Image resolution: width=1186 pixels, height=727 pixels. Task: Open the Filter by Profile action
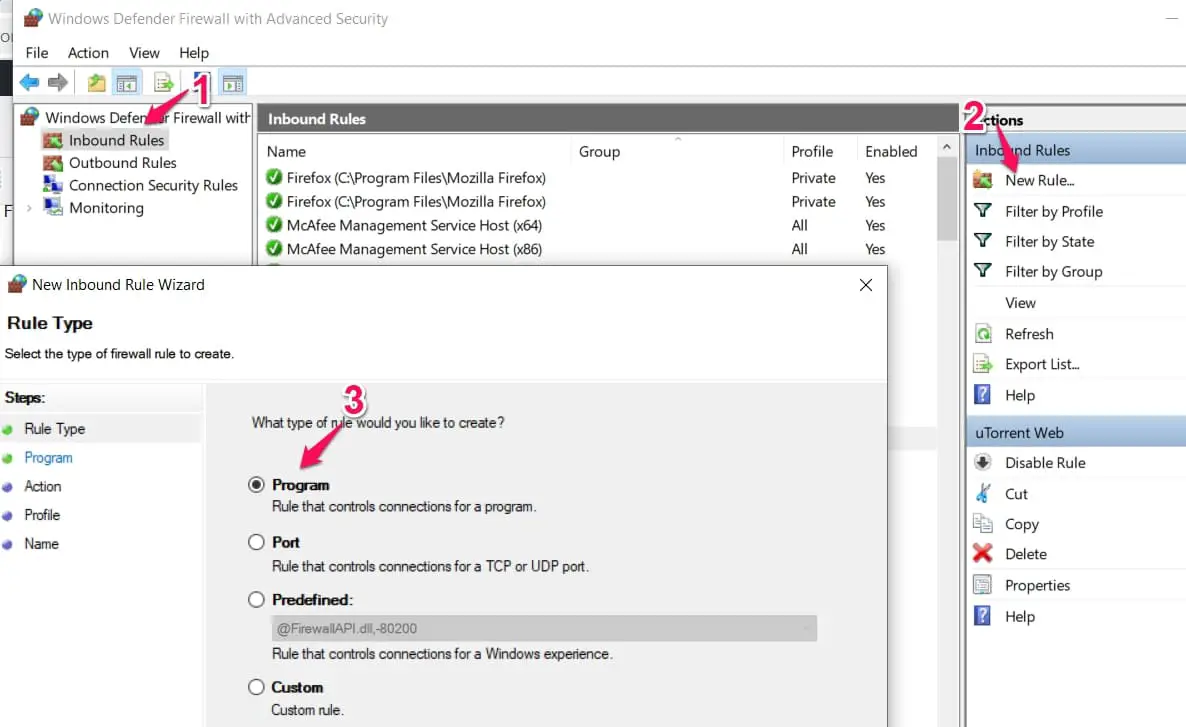click(x=1054, y=212)
